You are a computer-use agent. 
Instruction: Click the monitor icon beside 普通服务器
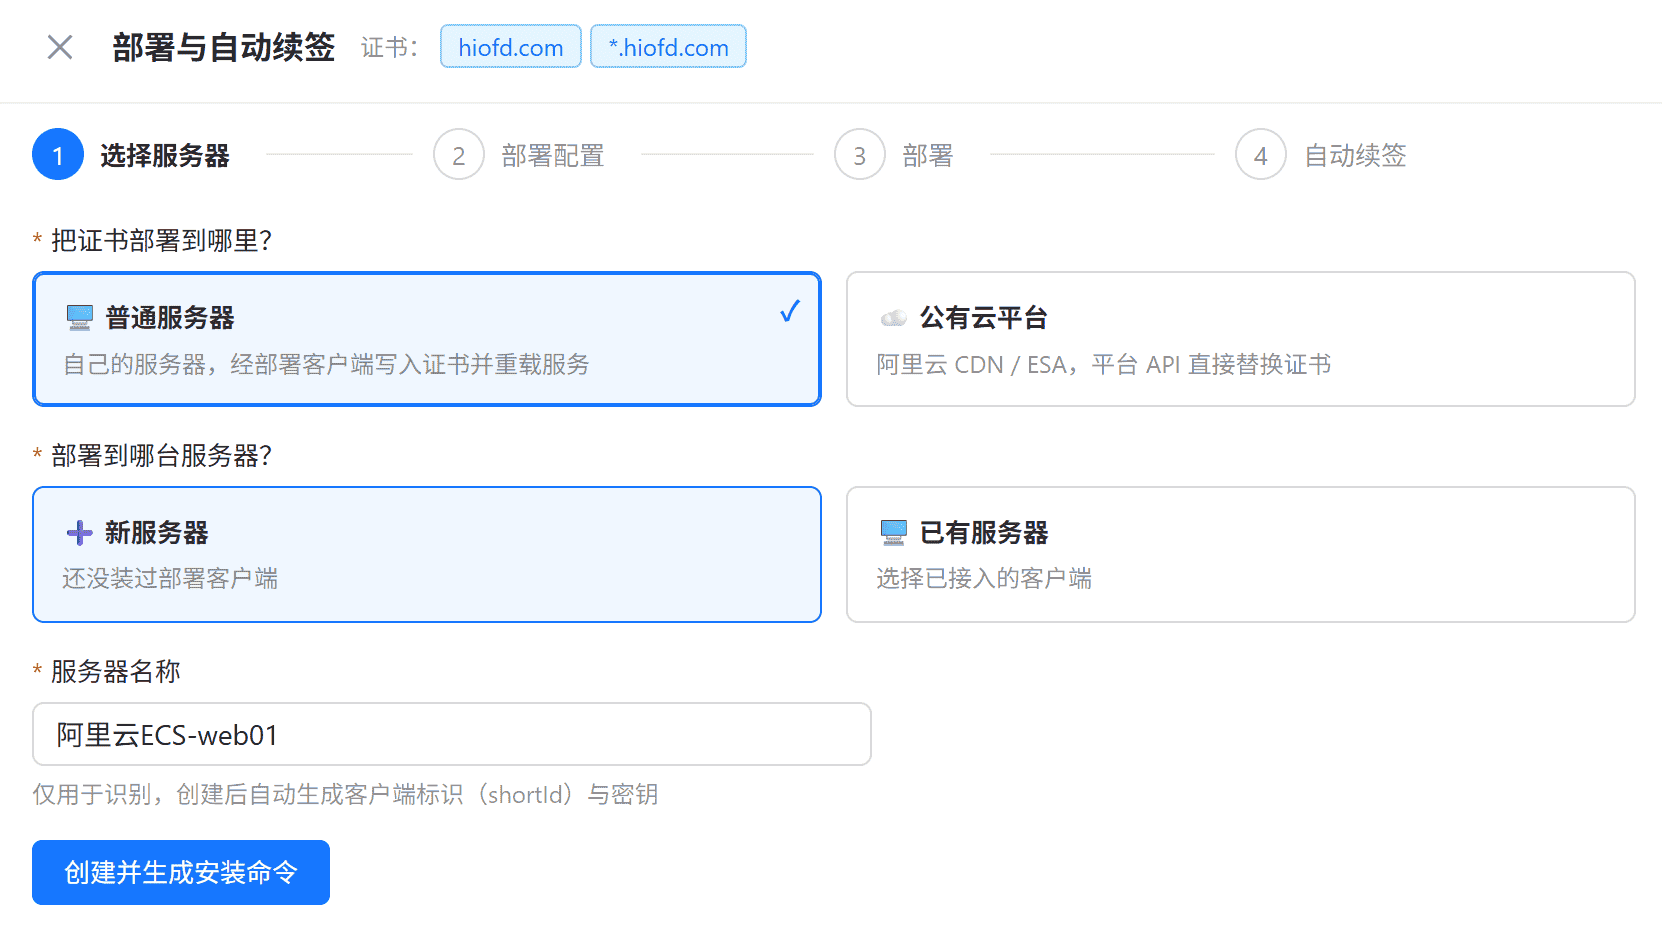tap(80, 318)
